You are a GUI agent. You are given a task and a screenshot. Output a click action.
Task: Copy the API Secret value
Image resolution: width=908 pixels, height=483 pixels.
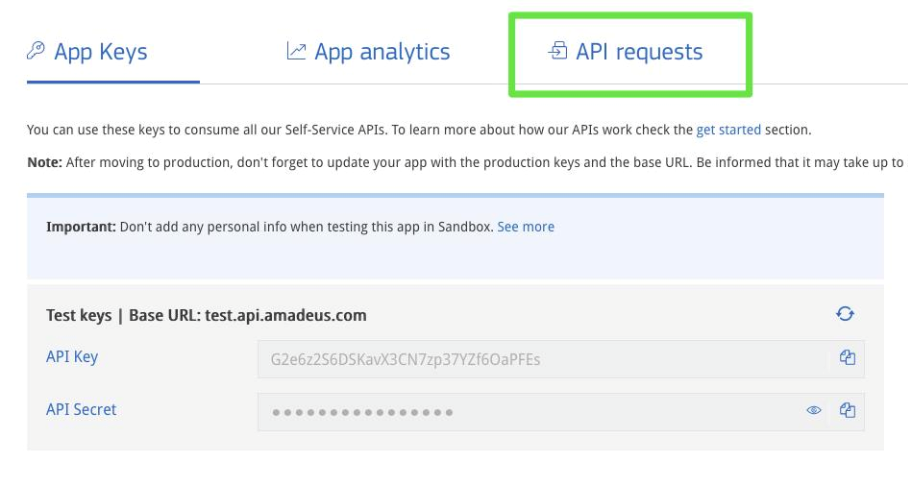(x=847, y=410)
